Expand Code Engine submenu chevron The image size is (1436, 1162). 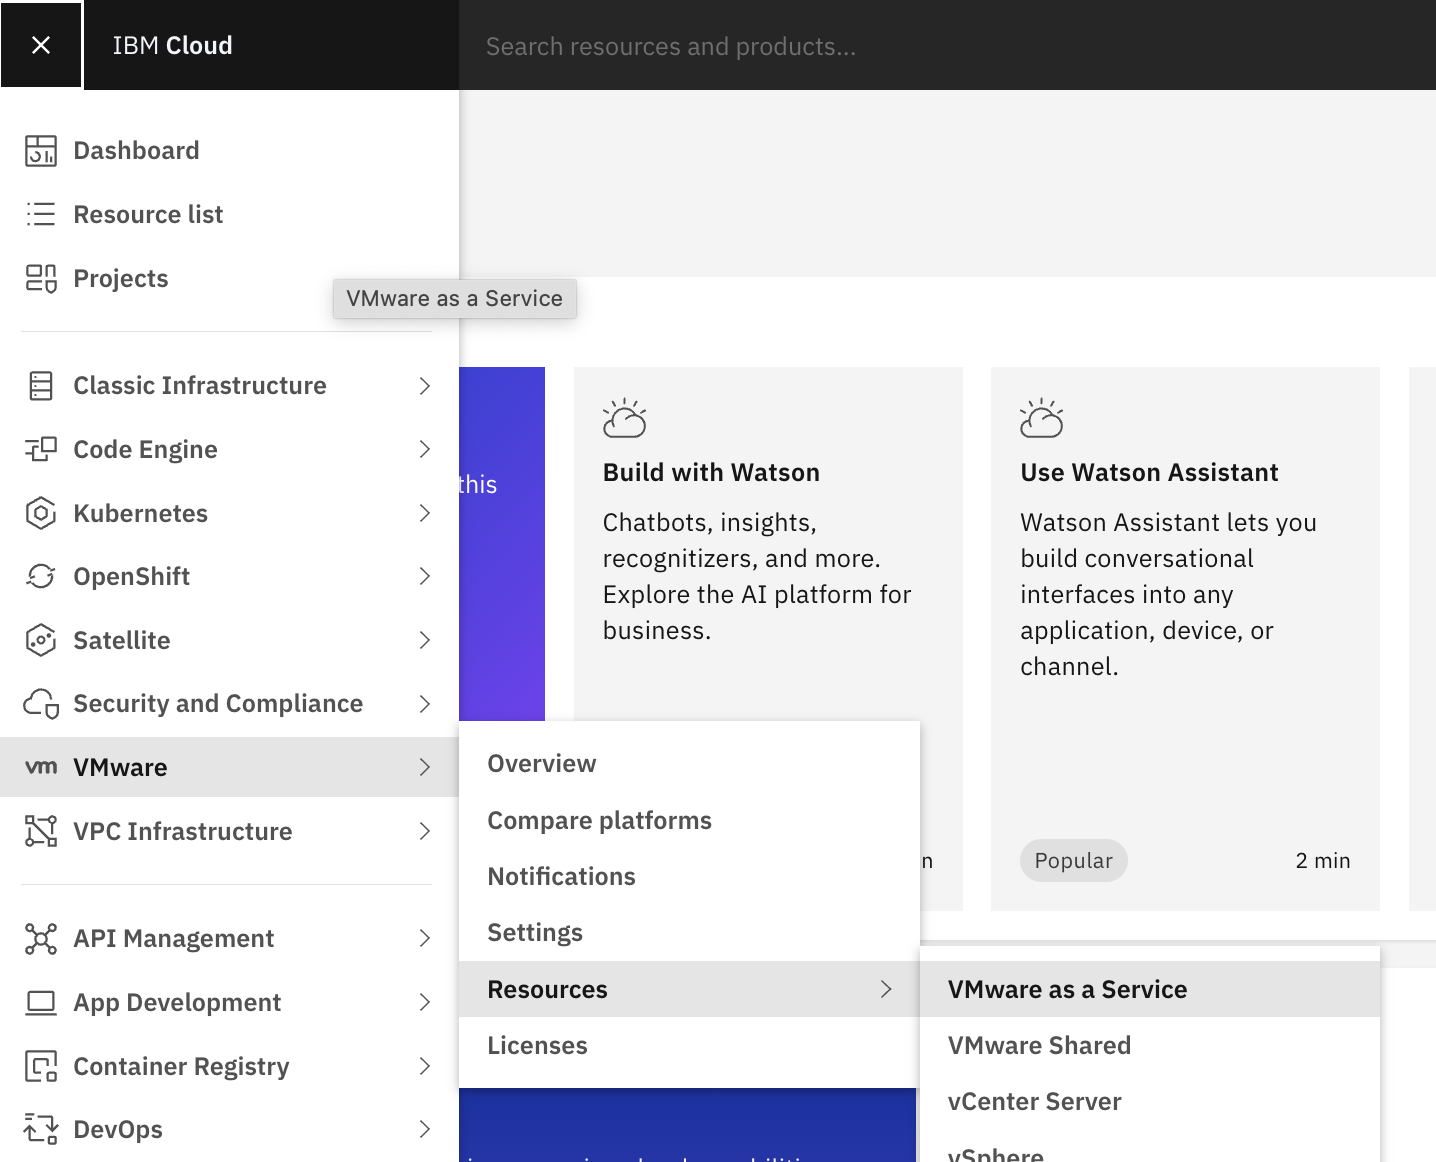click(x=425, y=449)
